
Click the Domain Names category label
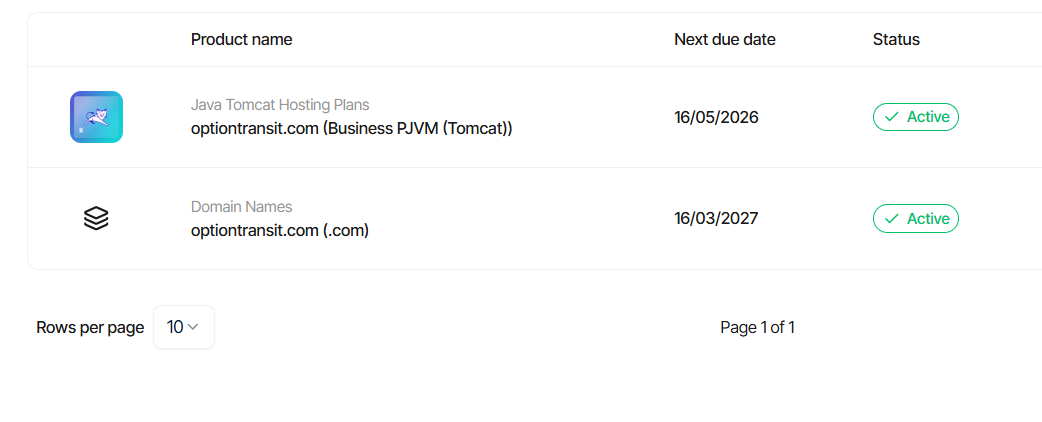click(241, 207)
